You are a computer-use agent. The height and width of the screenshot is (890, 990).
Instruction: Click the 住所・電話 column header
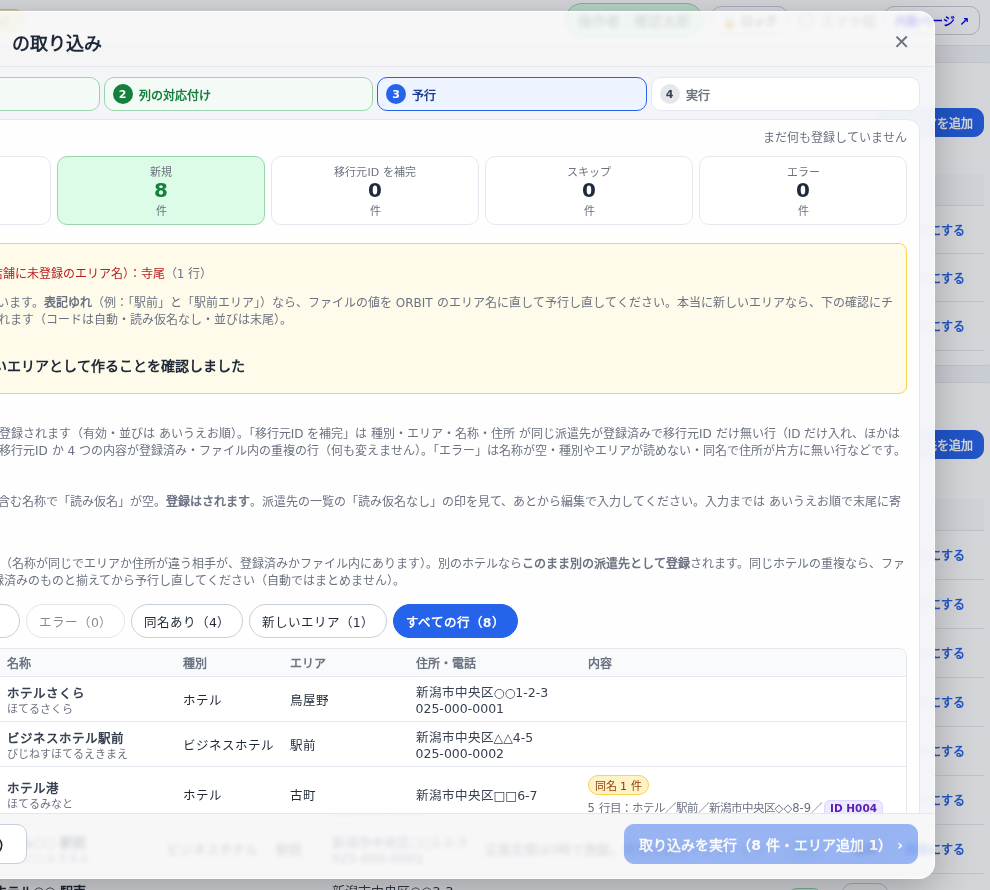tap(446, 663)
